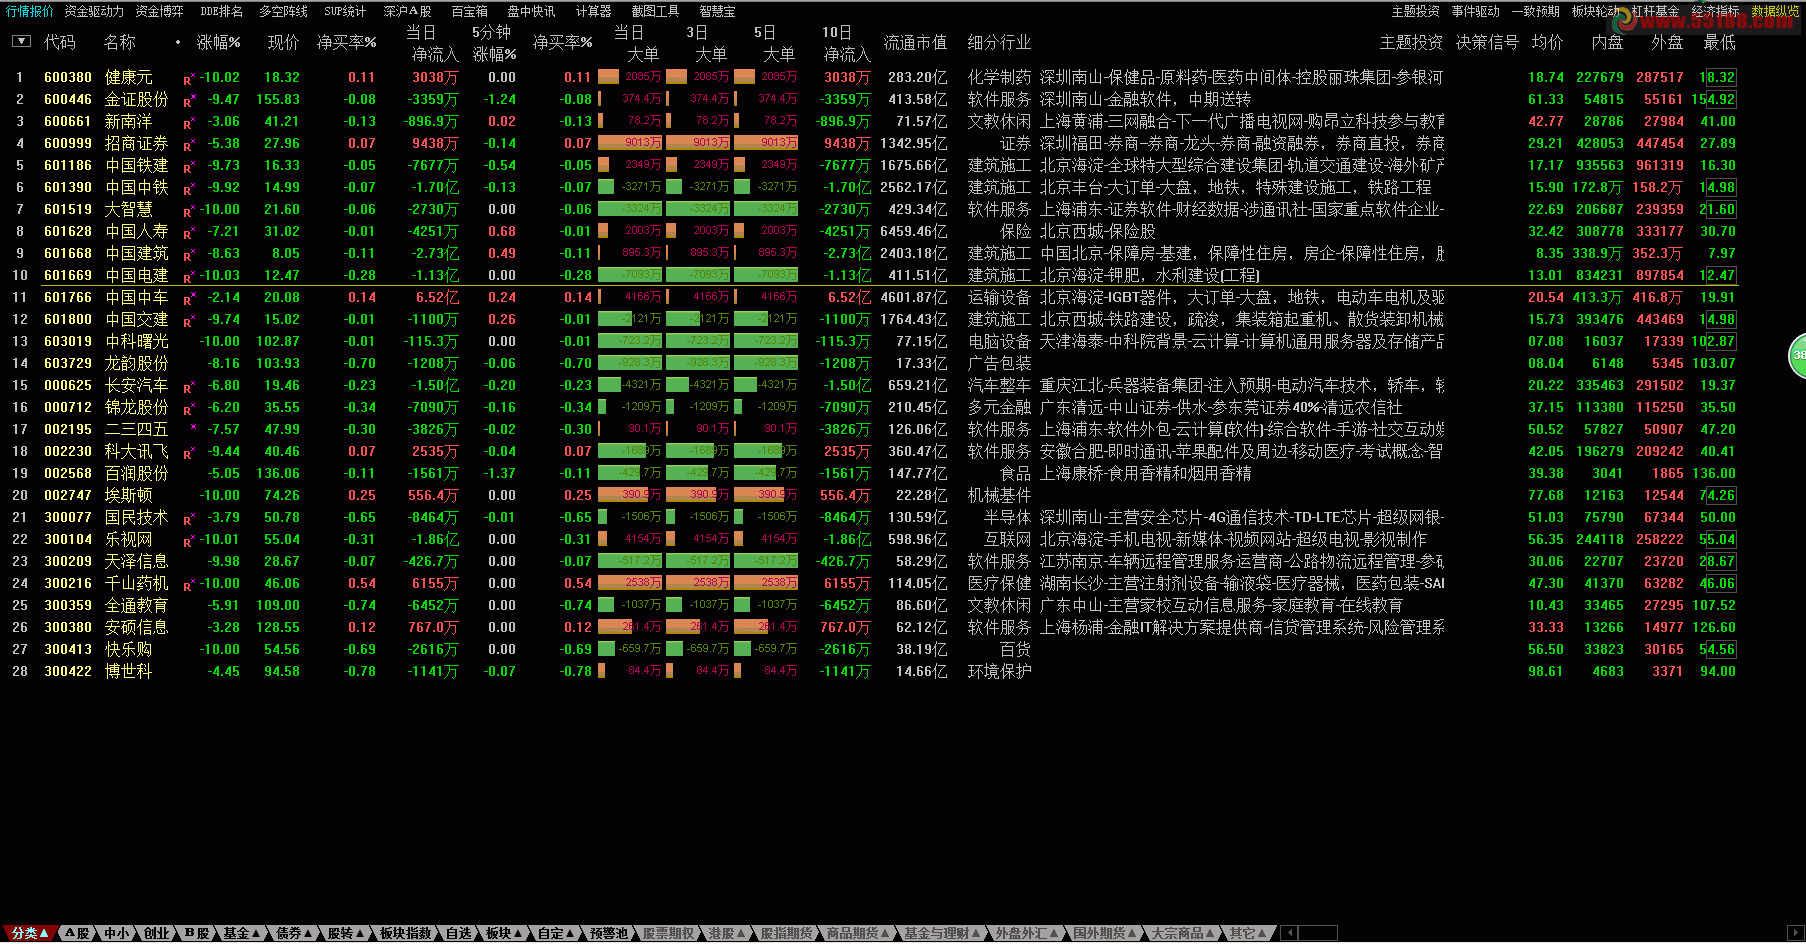The height and width of the screenshot is (944, 1806).
Task: Open 盘中快讯 news
Action: [531, 11]
